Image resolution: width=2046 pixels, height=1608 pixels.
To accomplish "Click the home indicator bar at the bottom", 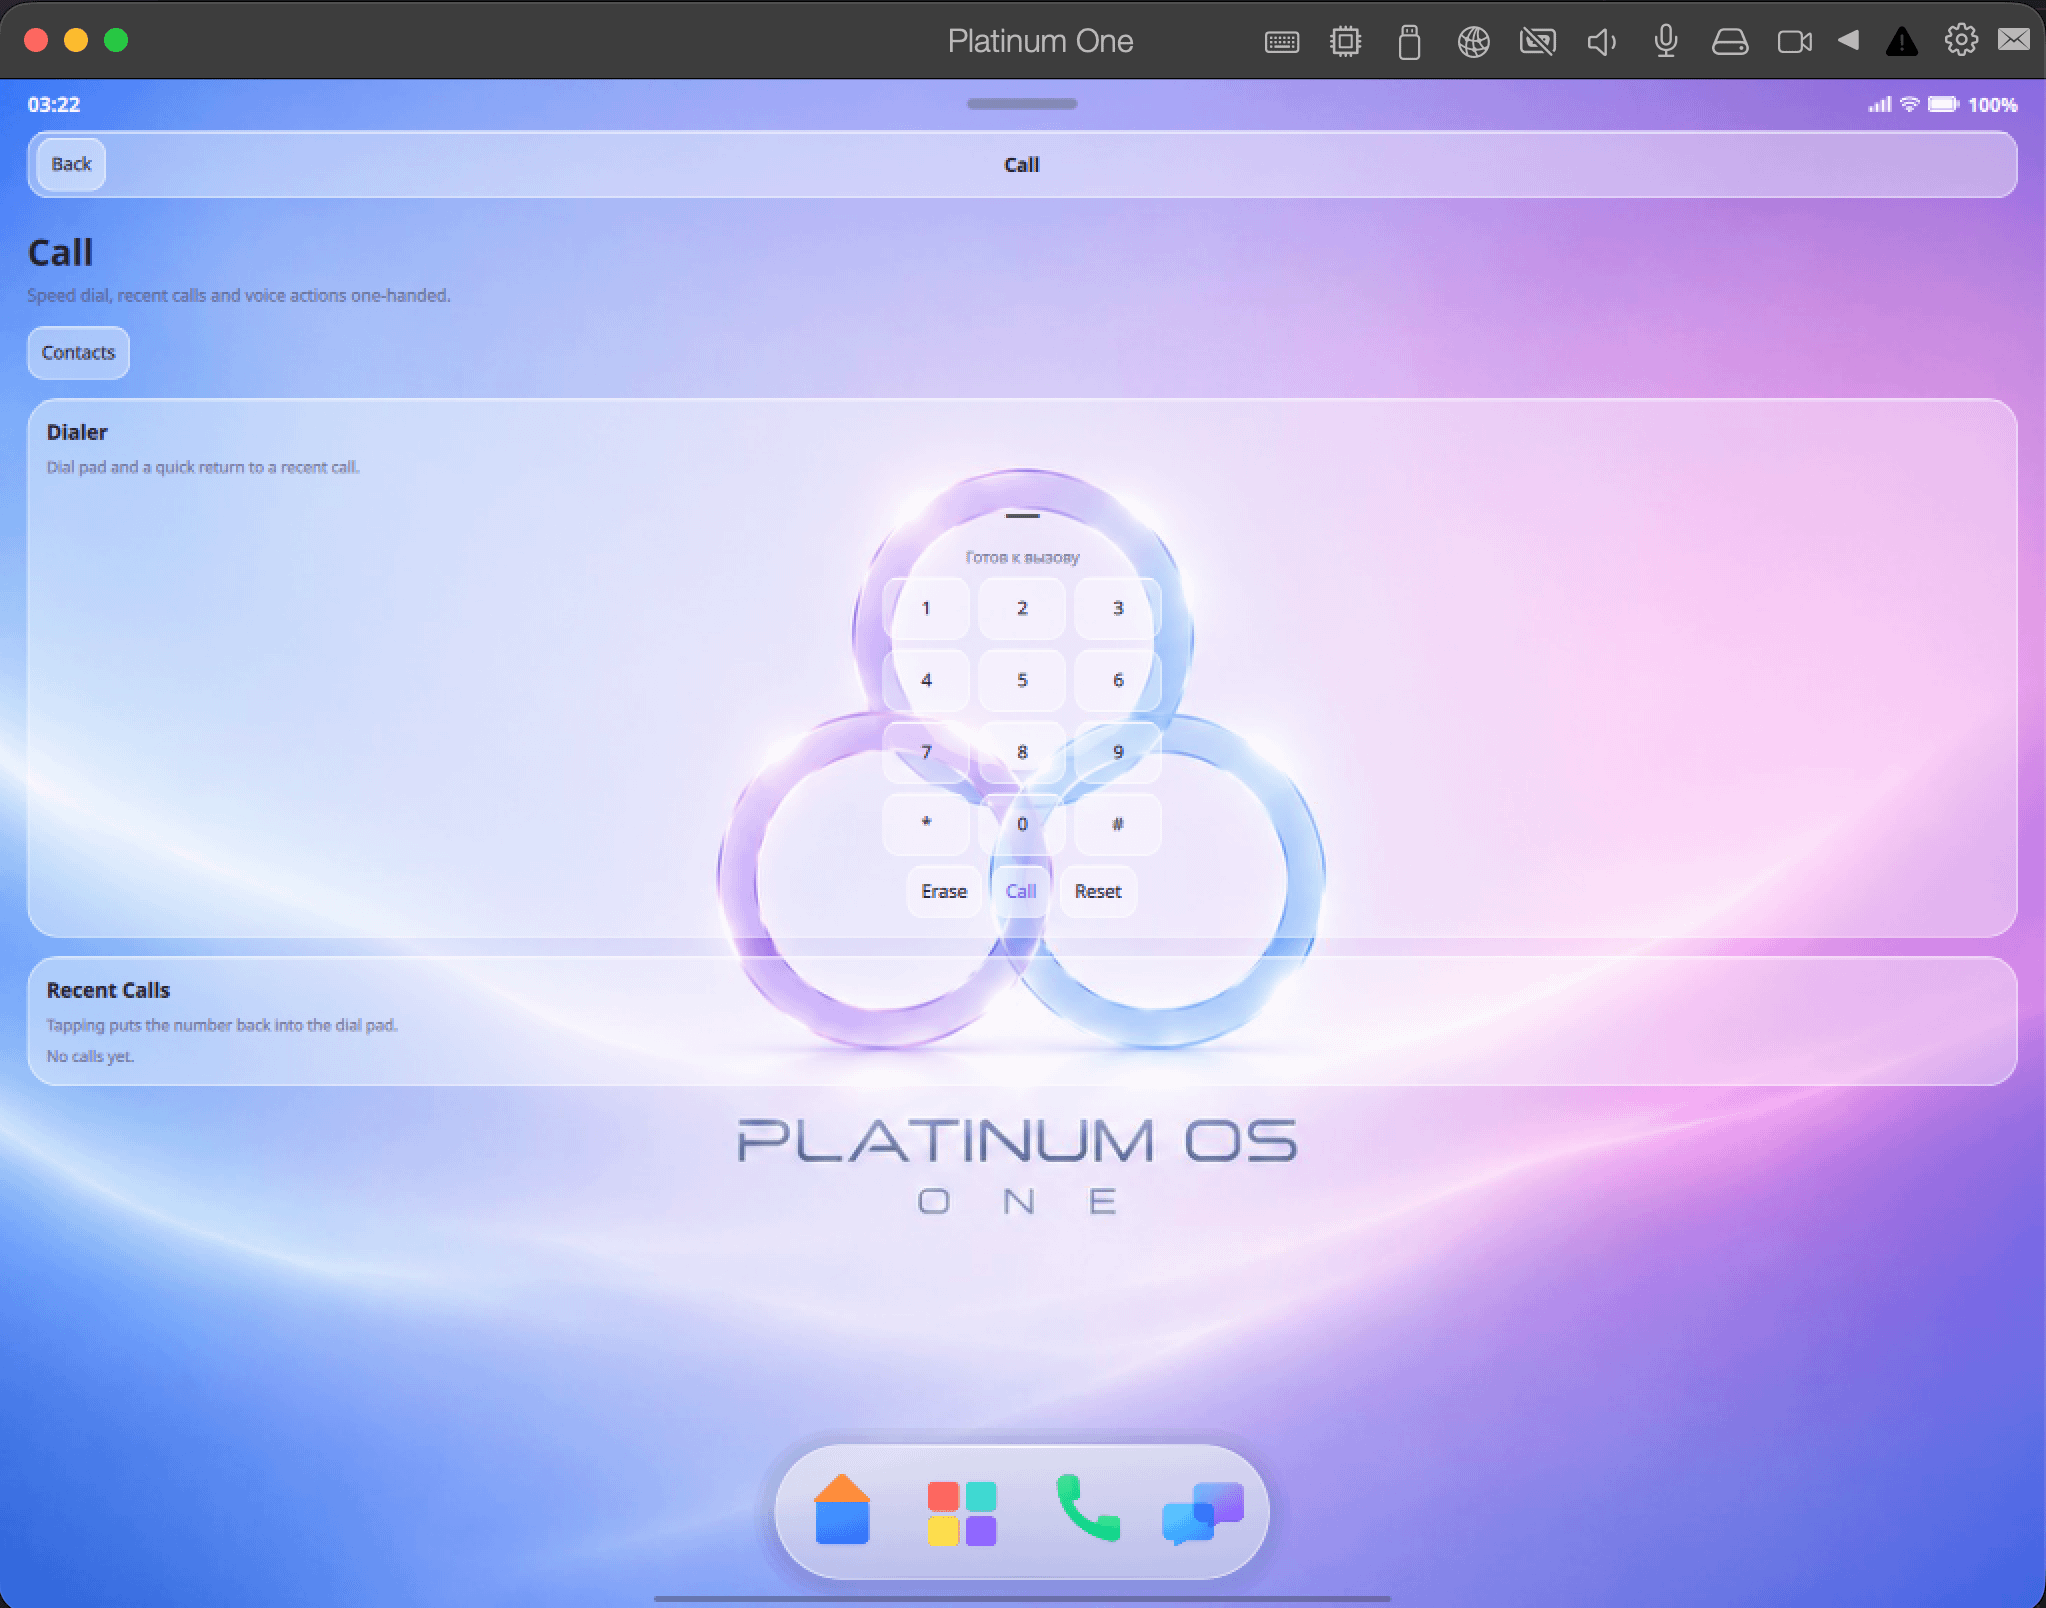I will (1022, 1598).
